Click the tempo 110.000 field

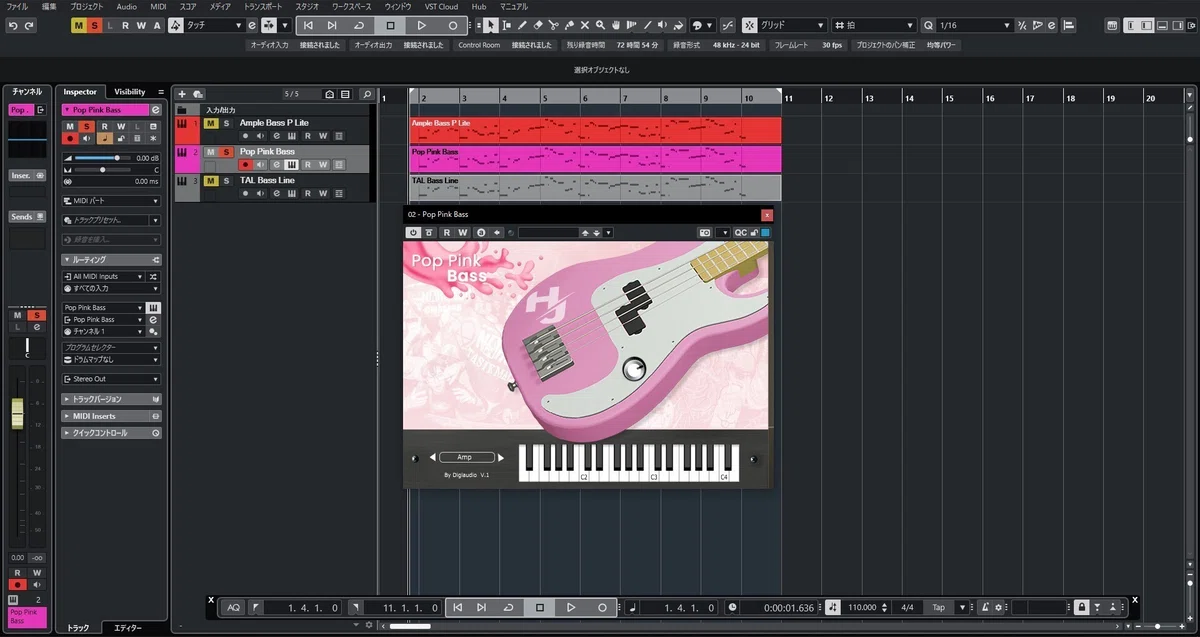(x=861, y=607)
